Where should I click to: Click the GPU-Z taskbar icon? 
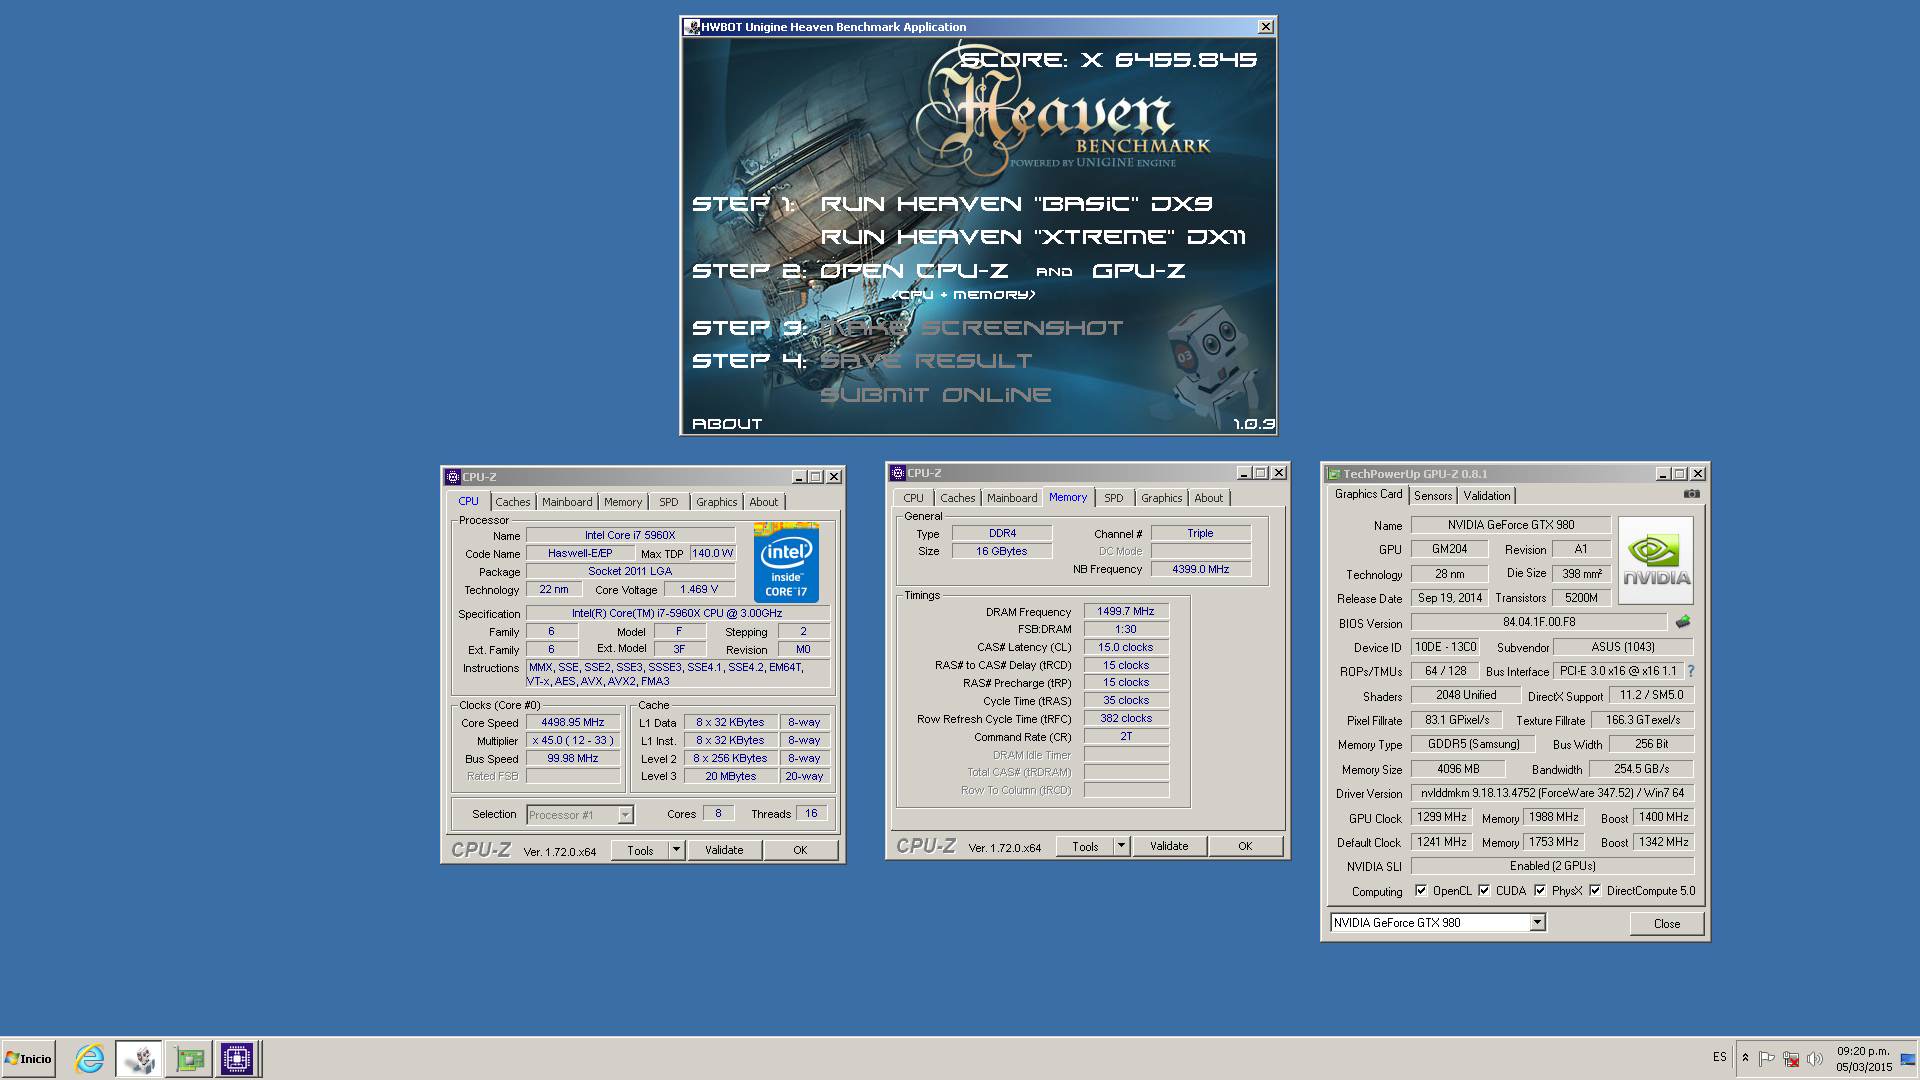(189, 1058)
